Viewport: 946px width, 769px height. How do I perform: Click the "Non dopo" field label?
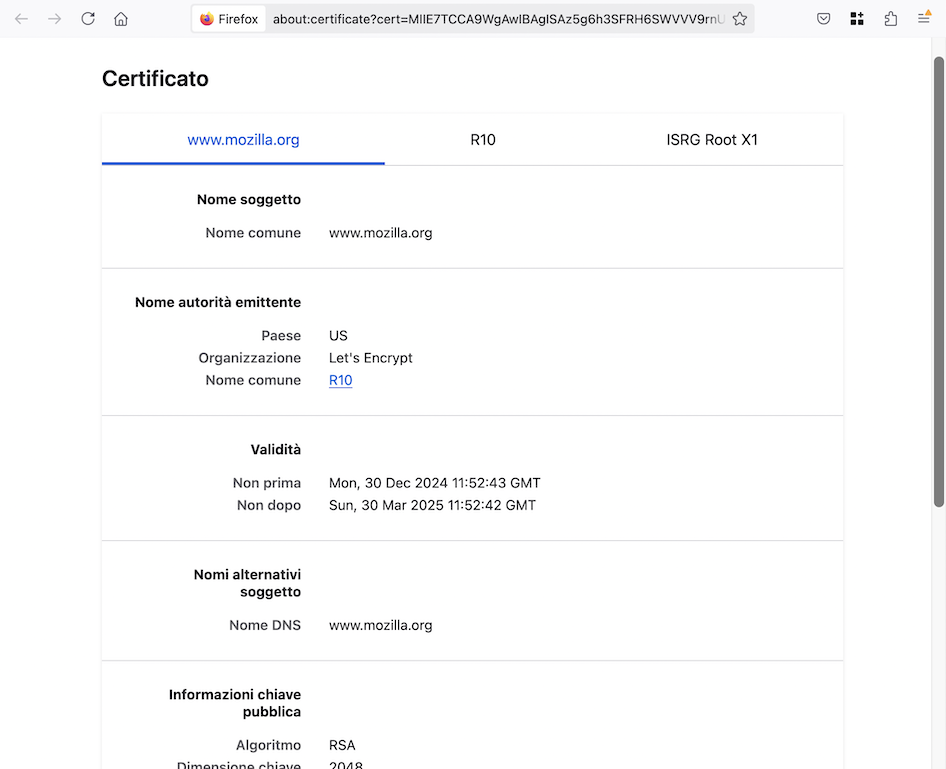(268, 505)
